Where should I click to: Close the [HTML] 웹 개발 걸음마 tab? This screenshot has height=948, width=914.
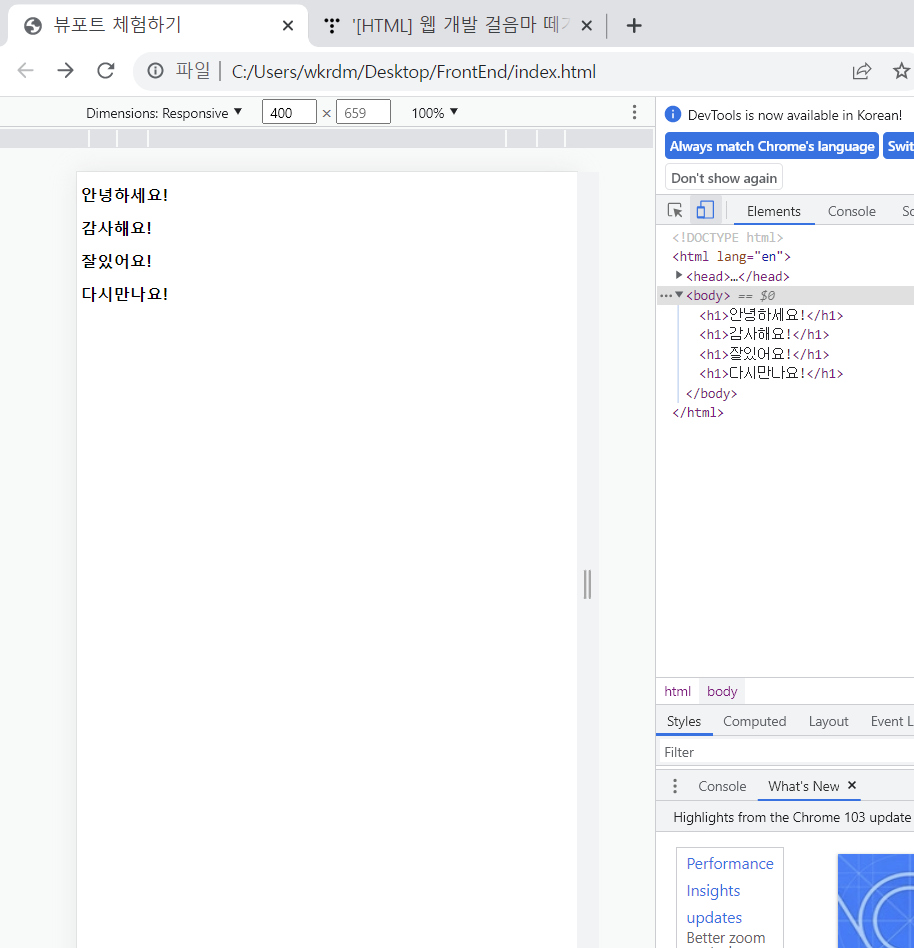[586, 25]
